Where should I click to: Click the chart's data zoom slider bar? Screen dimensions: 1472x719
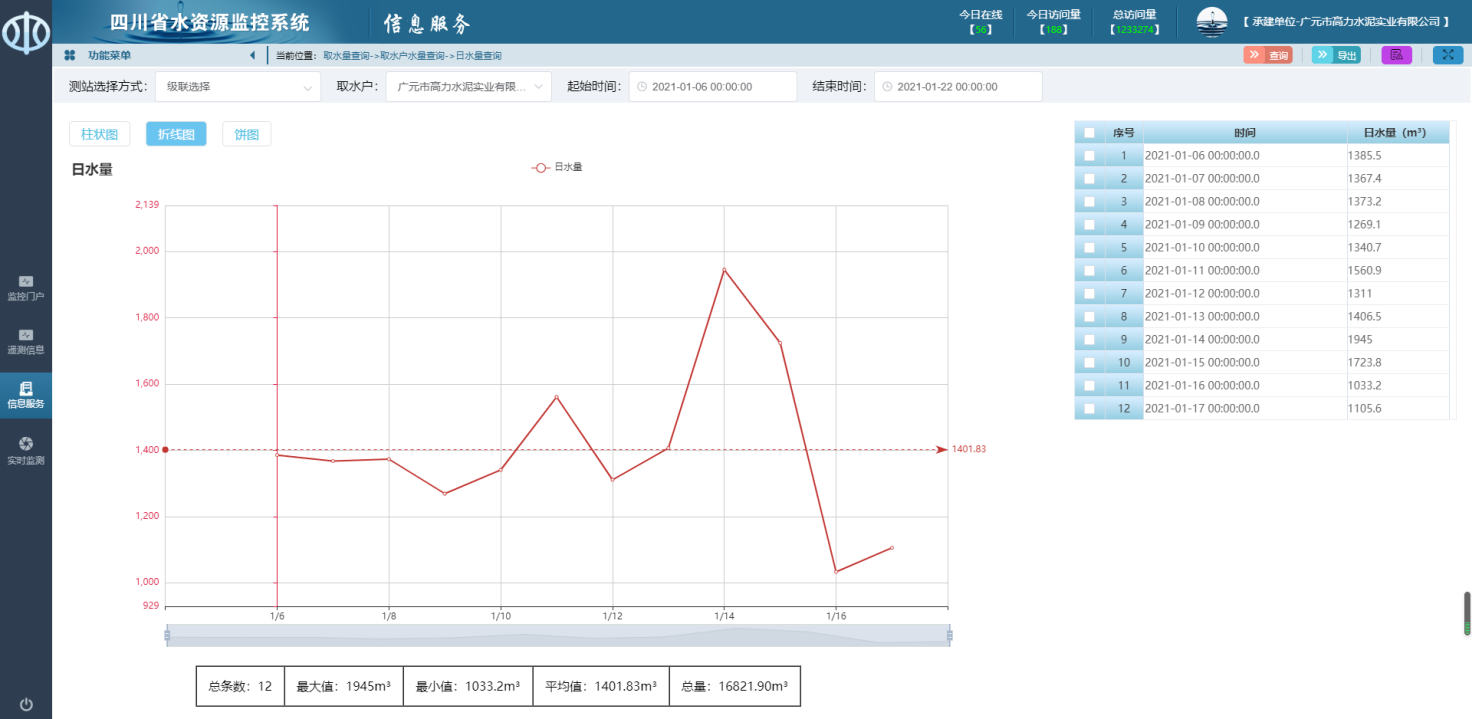(x=557, y=635)
